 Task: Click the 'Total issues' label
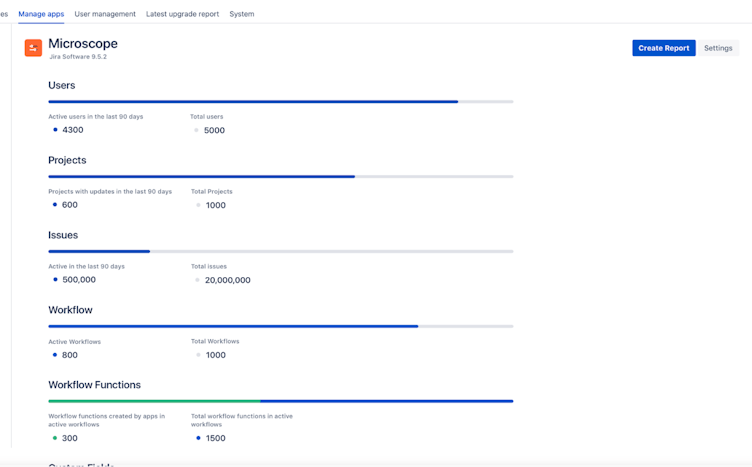pyautogui.click(x=209, y=266)
